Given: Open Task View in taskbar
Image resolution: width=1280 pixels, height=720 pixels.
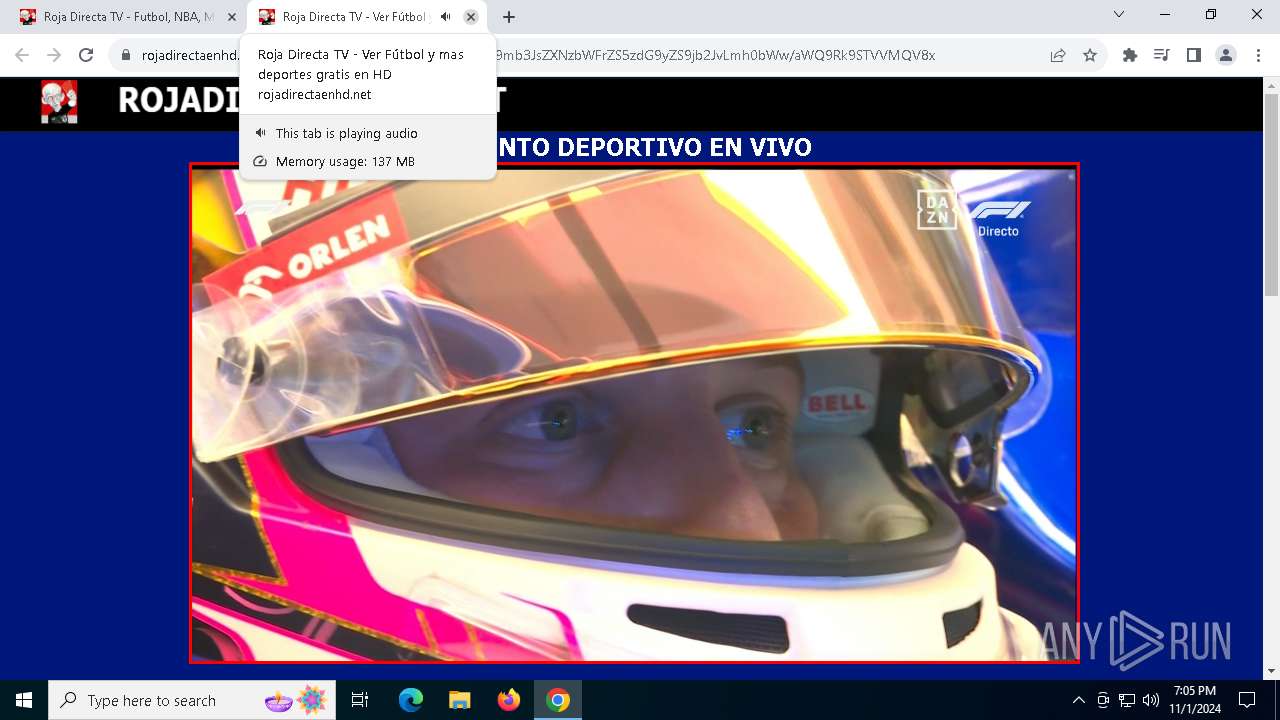Looking at the screenshot, I should pos(360,700).
